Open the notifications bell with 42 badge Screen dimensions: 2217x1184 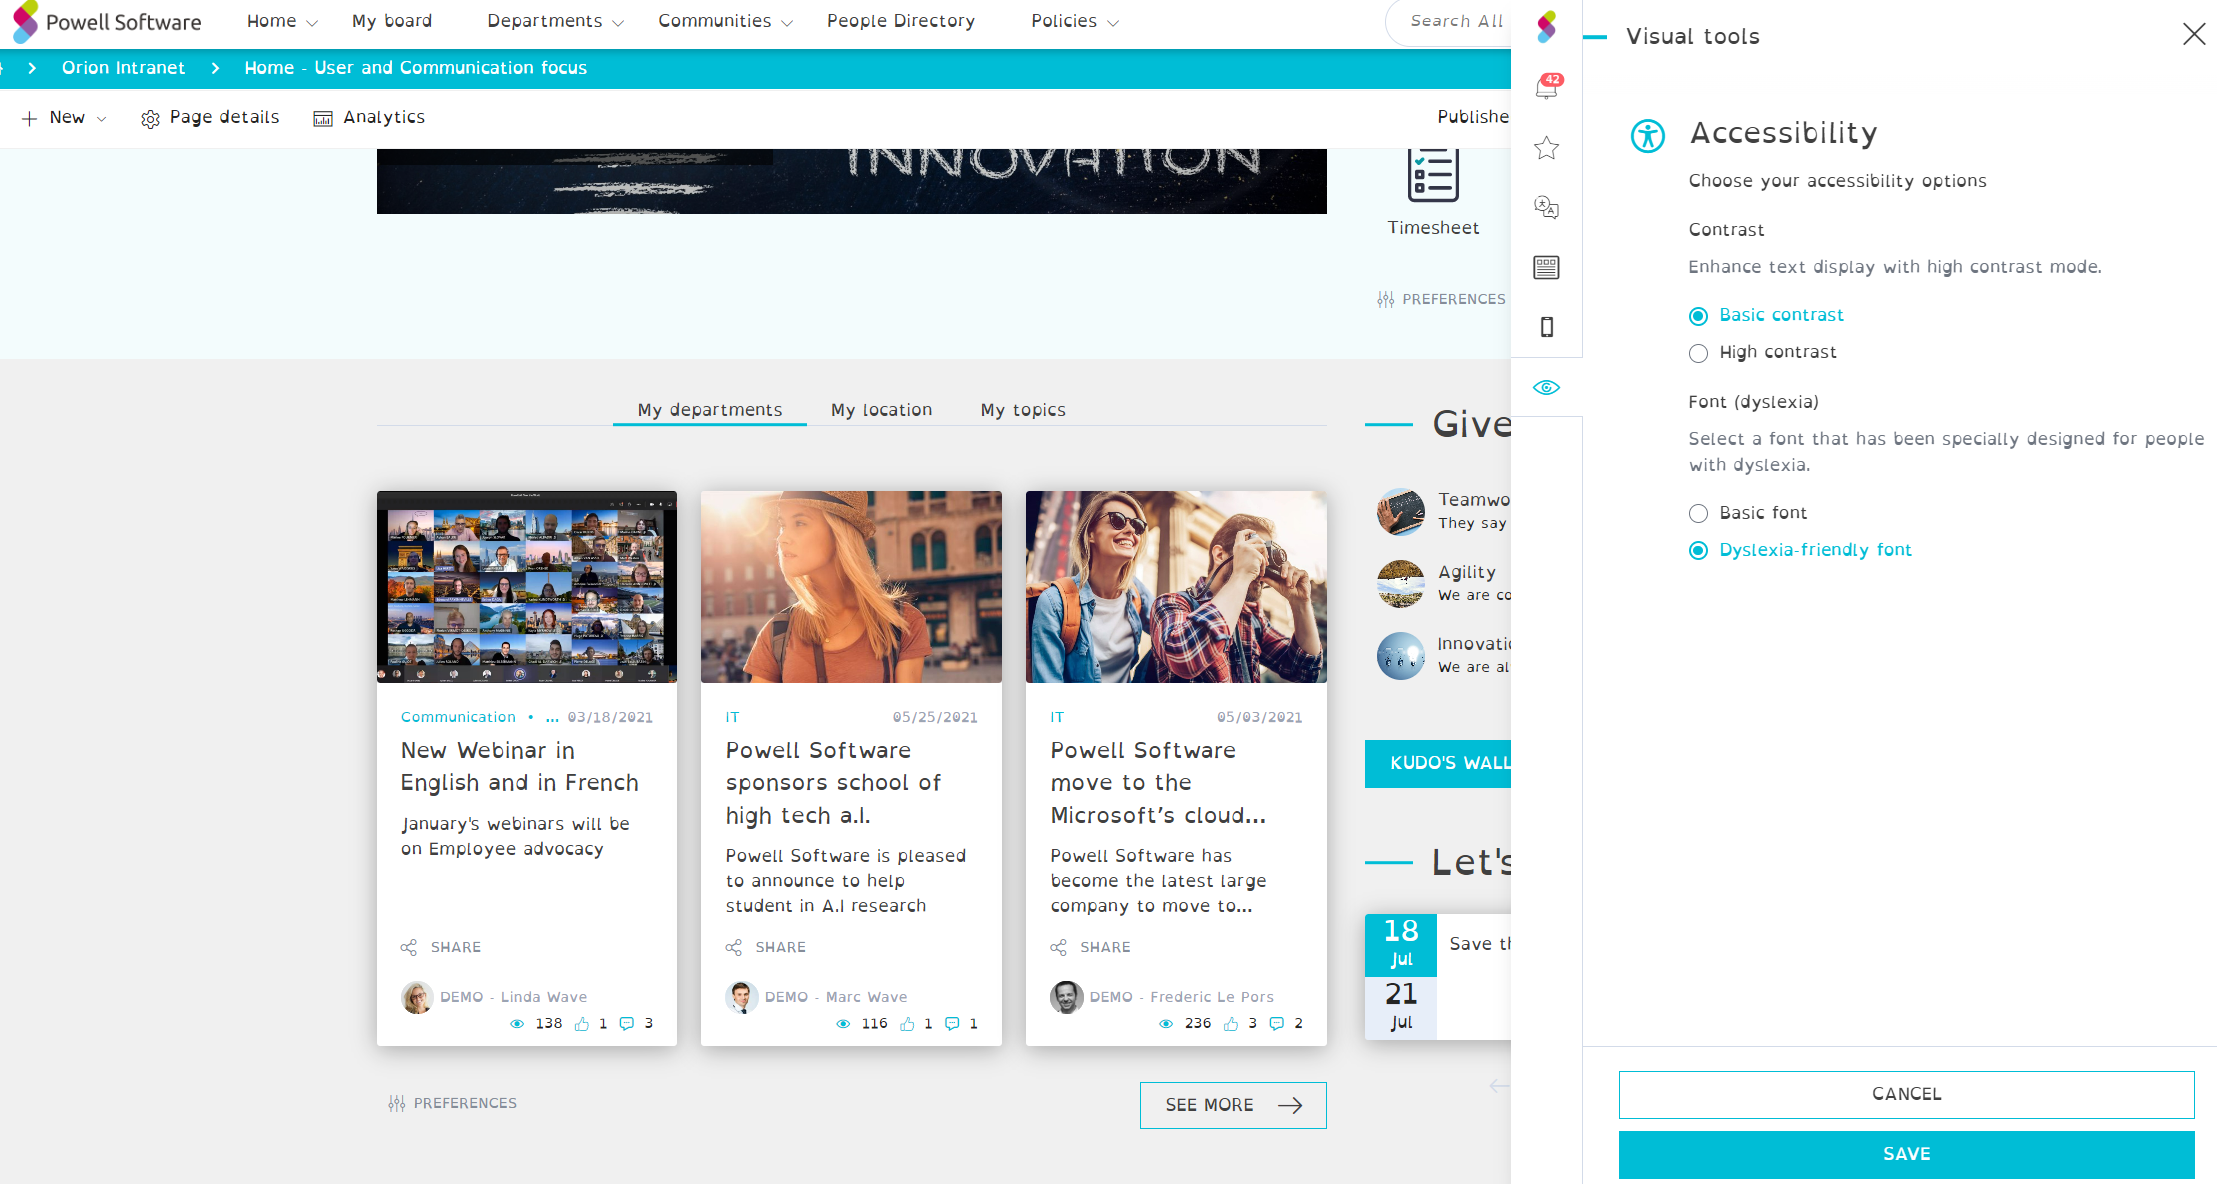1547,87
